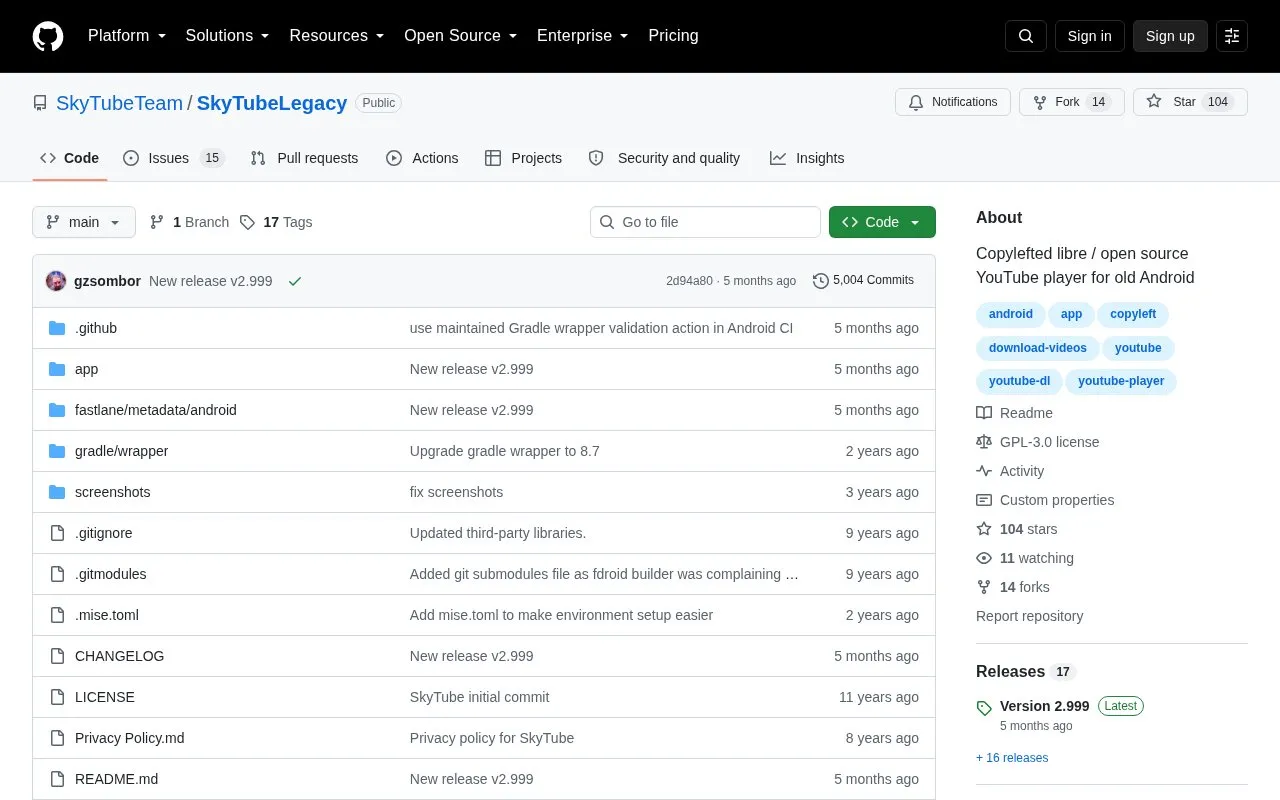
Task: Click the tag icon next to Version 2.999
Action: point(984,707)
